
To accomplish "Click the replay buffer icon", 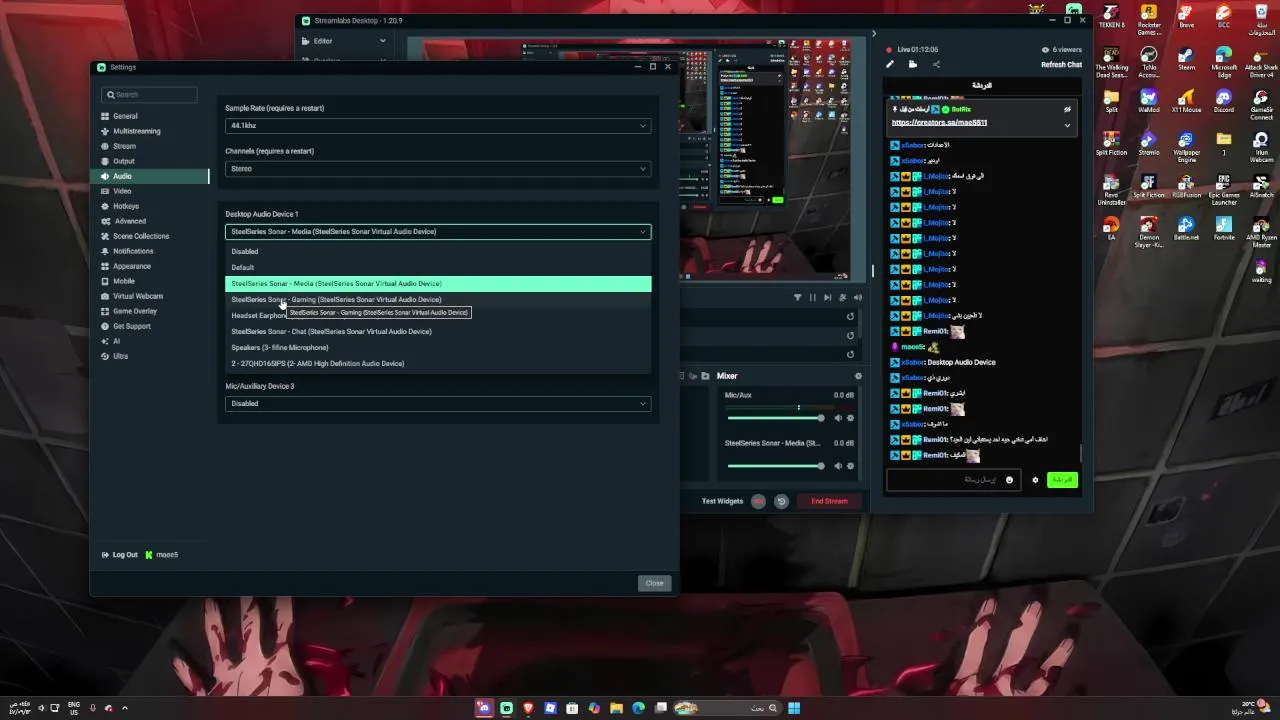I will click(x=782, y=501).
